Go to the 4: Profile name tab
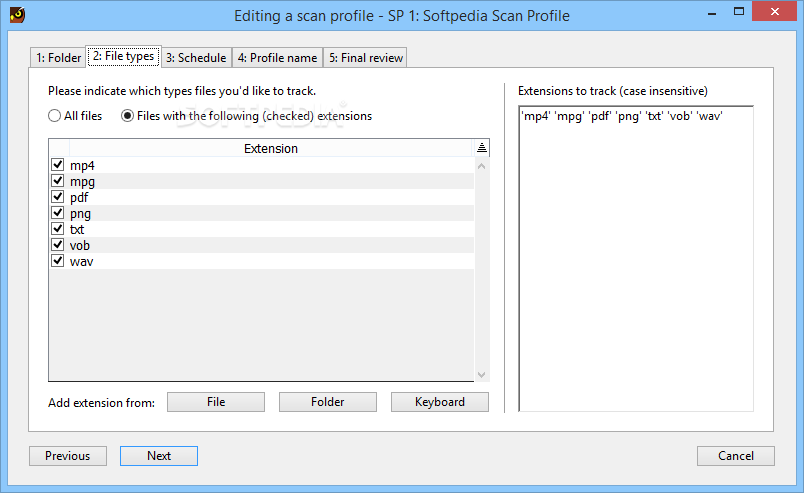The height and width of the screenshot is (493, 804). point(277,58)
